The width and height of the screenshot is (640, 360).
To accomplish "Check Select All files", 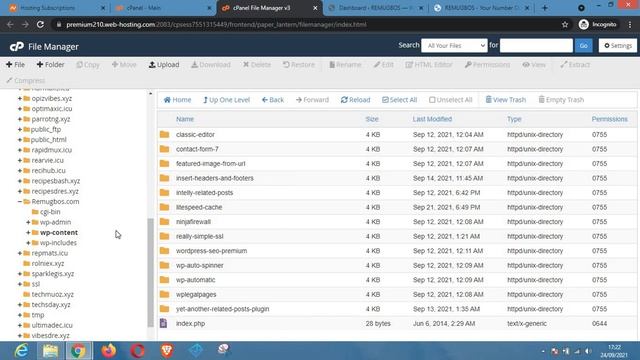I will click(x=400, y=100).
